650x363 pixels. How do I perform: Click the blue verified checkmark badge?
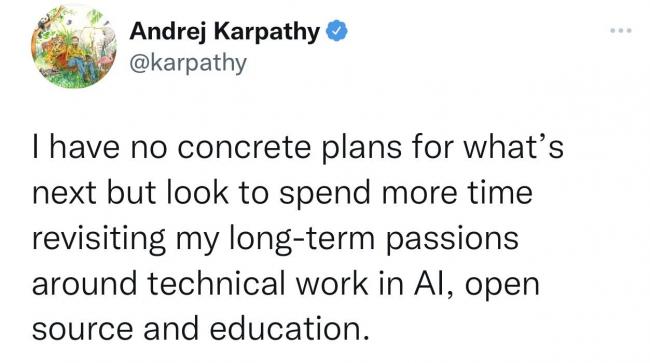pos(337,31)
